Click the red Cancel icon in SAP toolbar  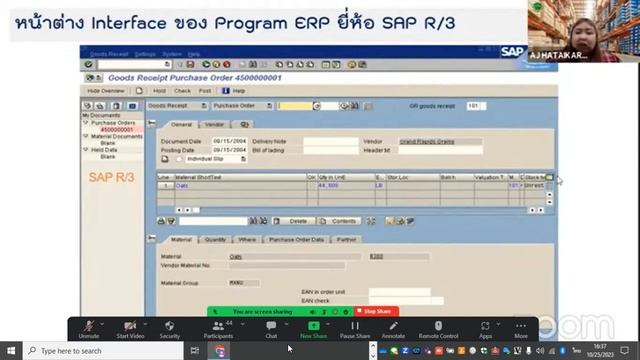click(227, 64)
